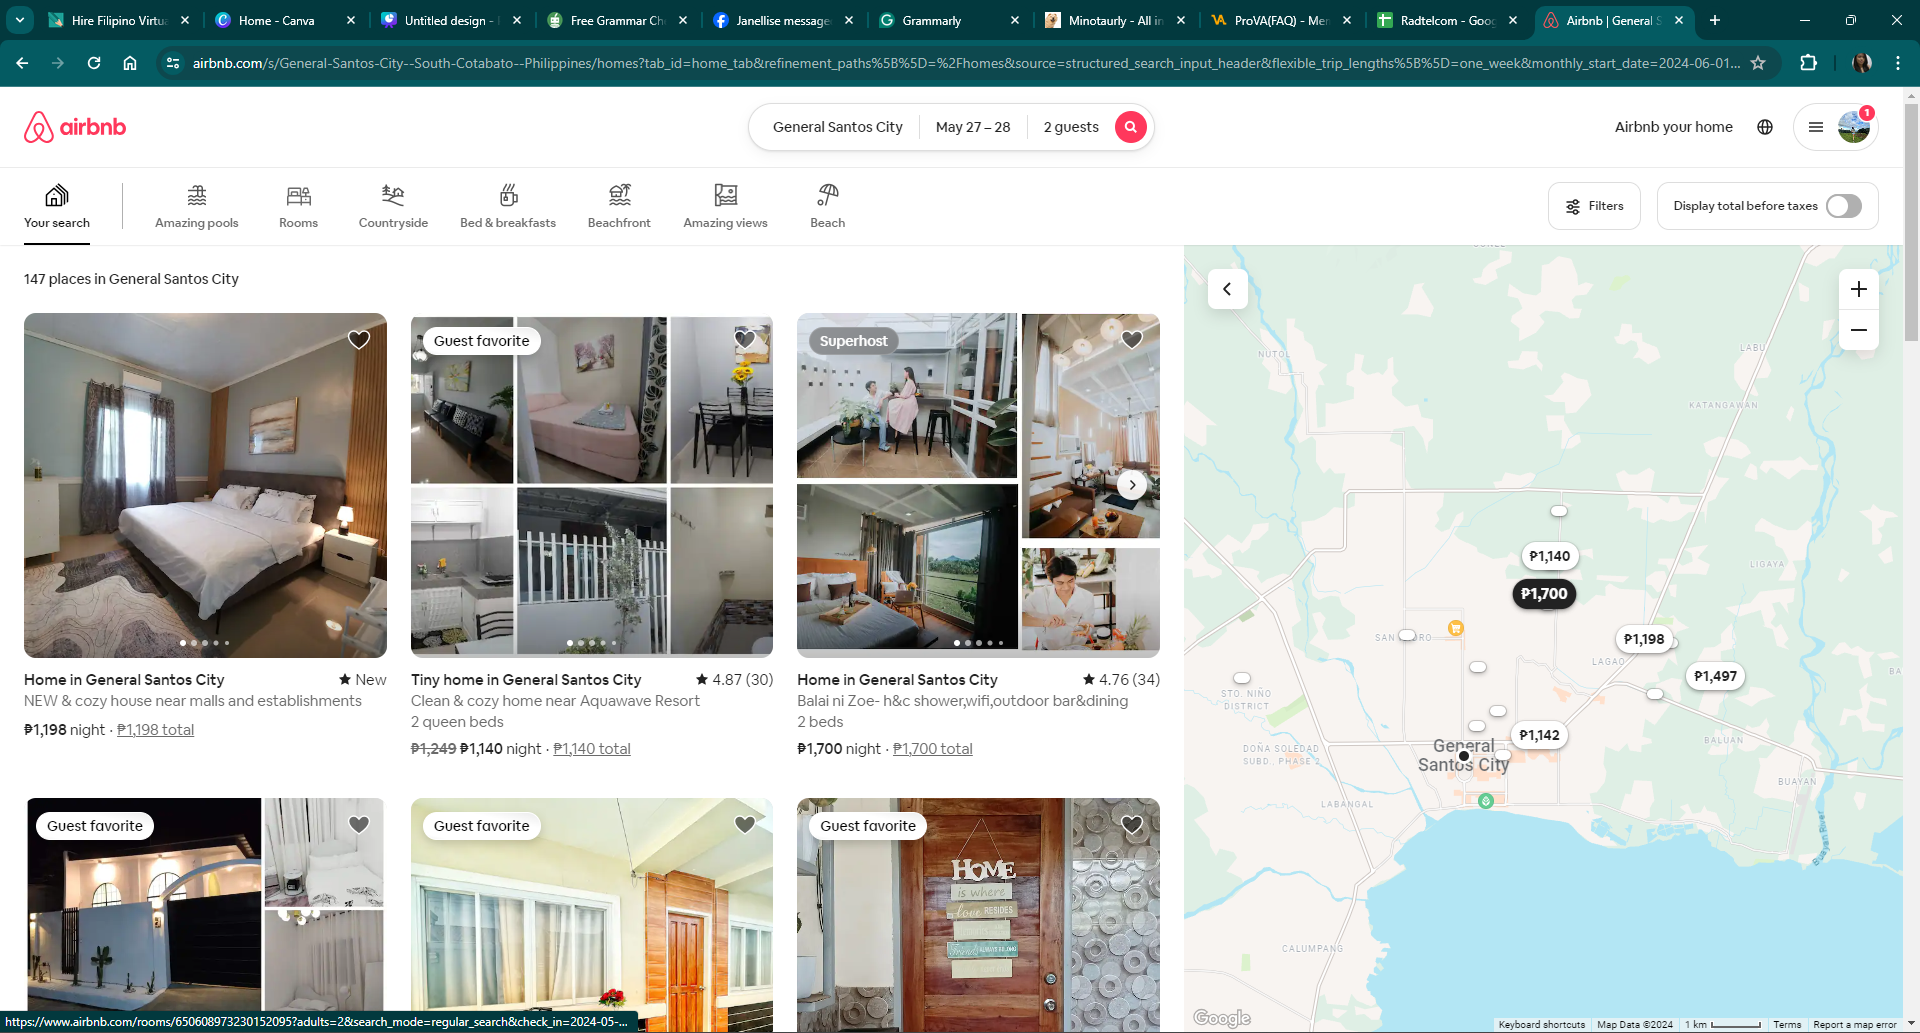
Task: Click the map Terms link
Action: pos(1787,1025)
